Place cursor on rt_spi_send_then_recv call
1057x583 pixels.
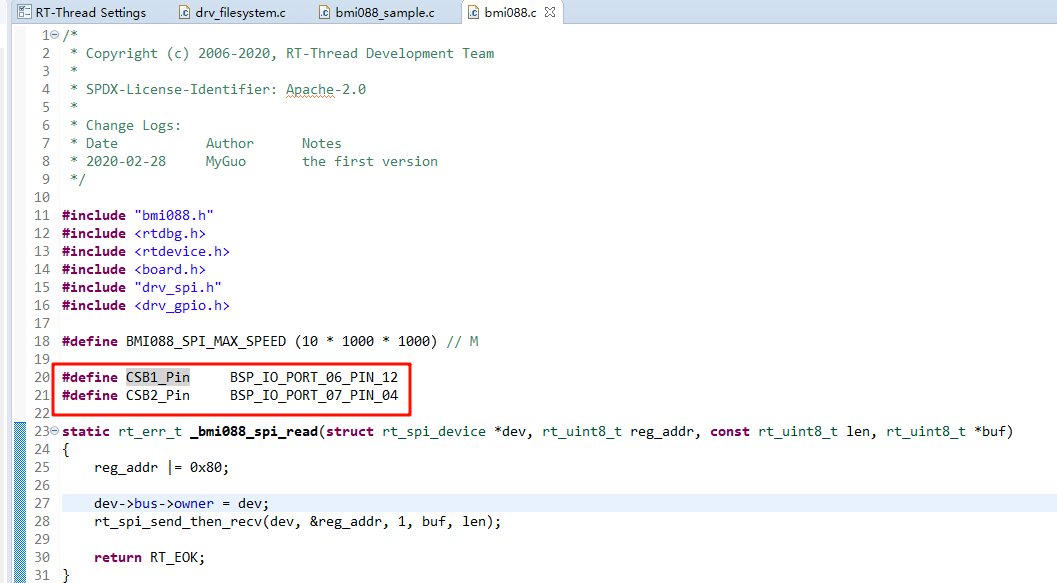175,521
